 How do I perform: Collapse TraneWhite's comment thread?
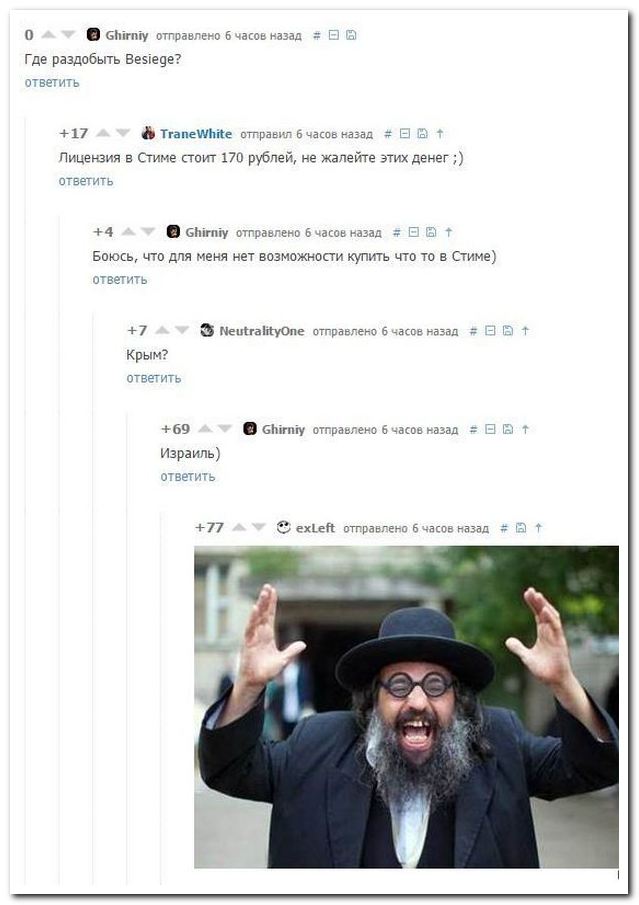pos(405,134)
